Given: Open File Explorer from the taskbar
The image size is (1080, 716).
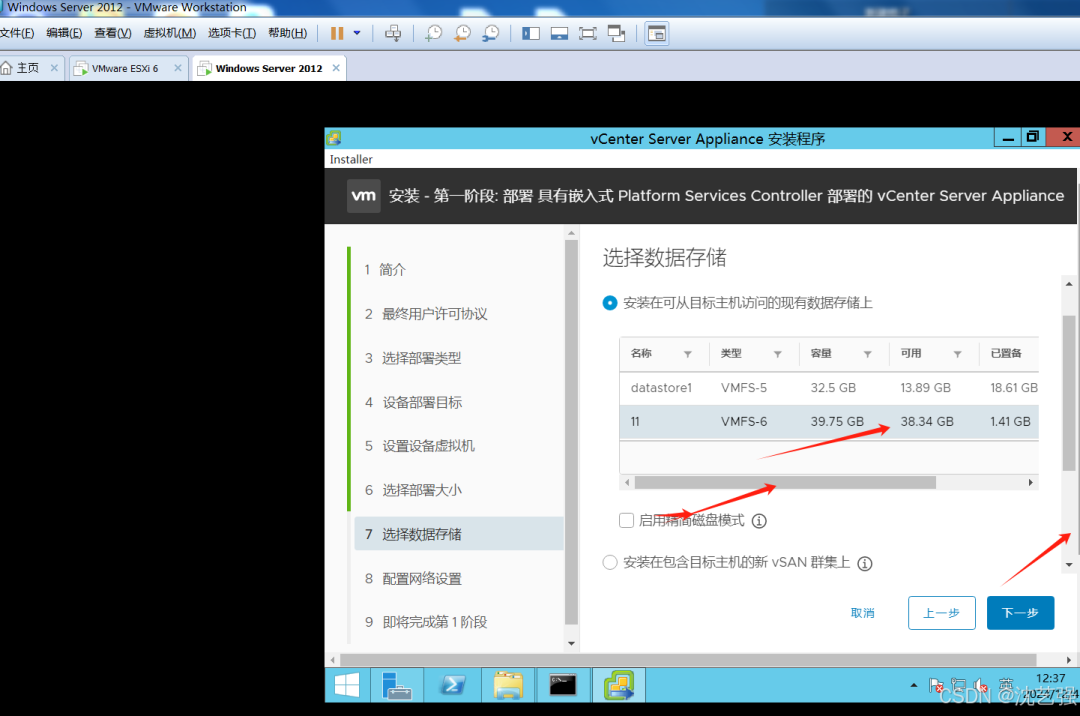Looking at the screenshot, I should [x=508, y=685].
